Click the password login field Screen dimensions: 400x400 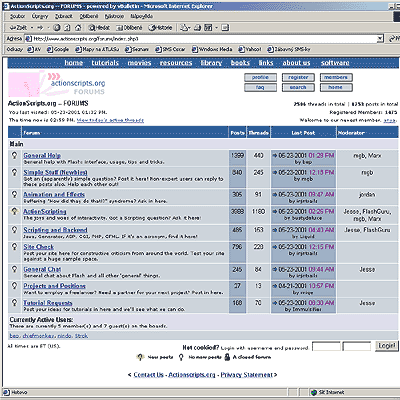coord(357,346)
